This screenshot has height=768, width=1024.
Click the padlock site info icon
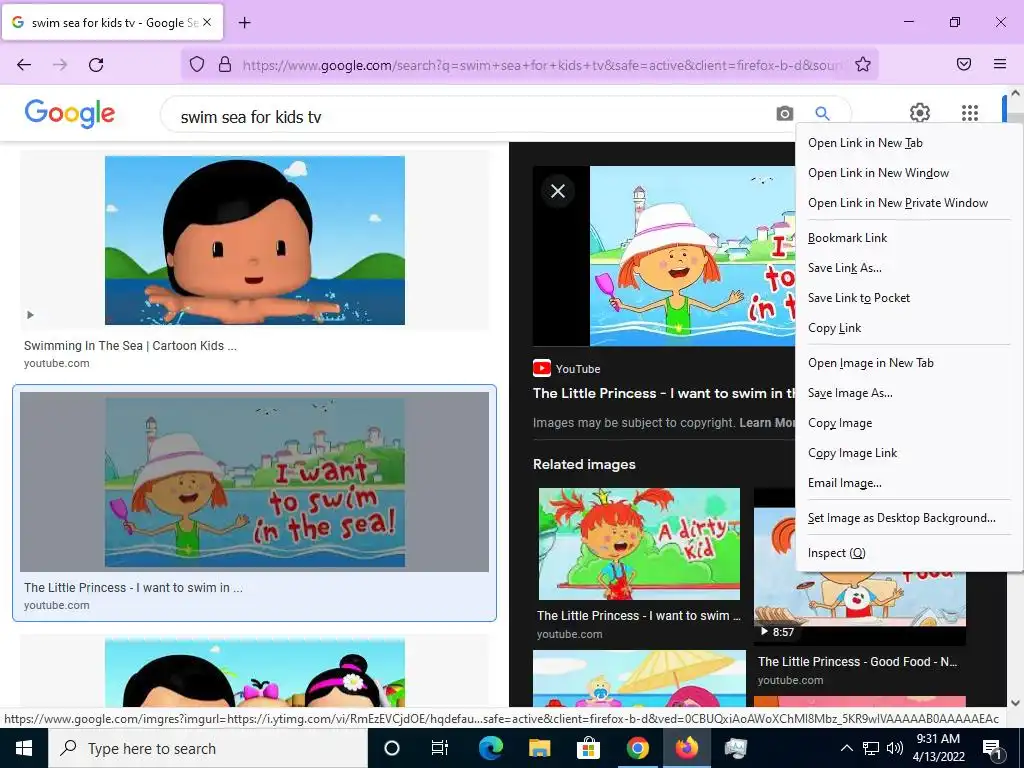(x=225, y=64)
